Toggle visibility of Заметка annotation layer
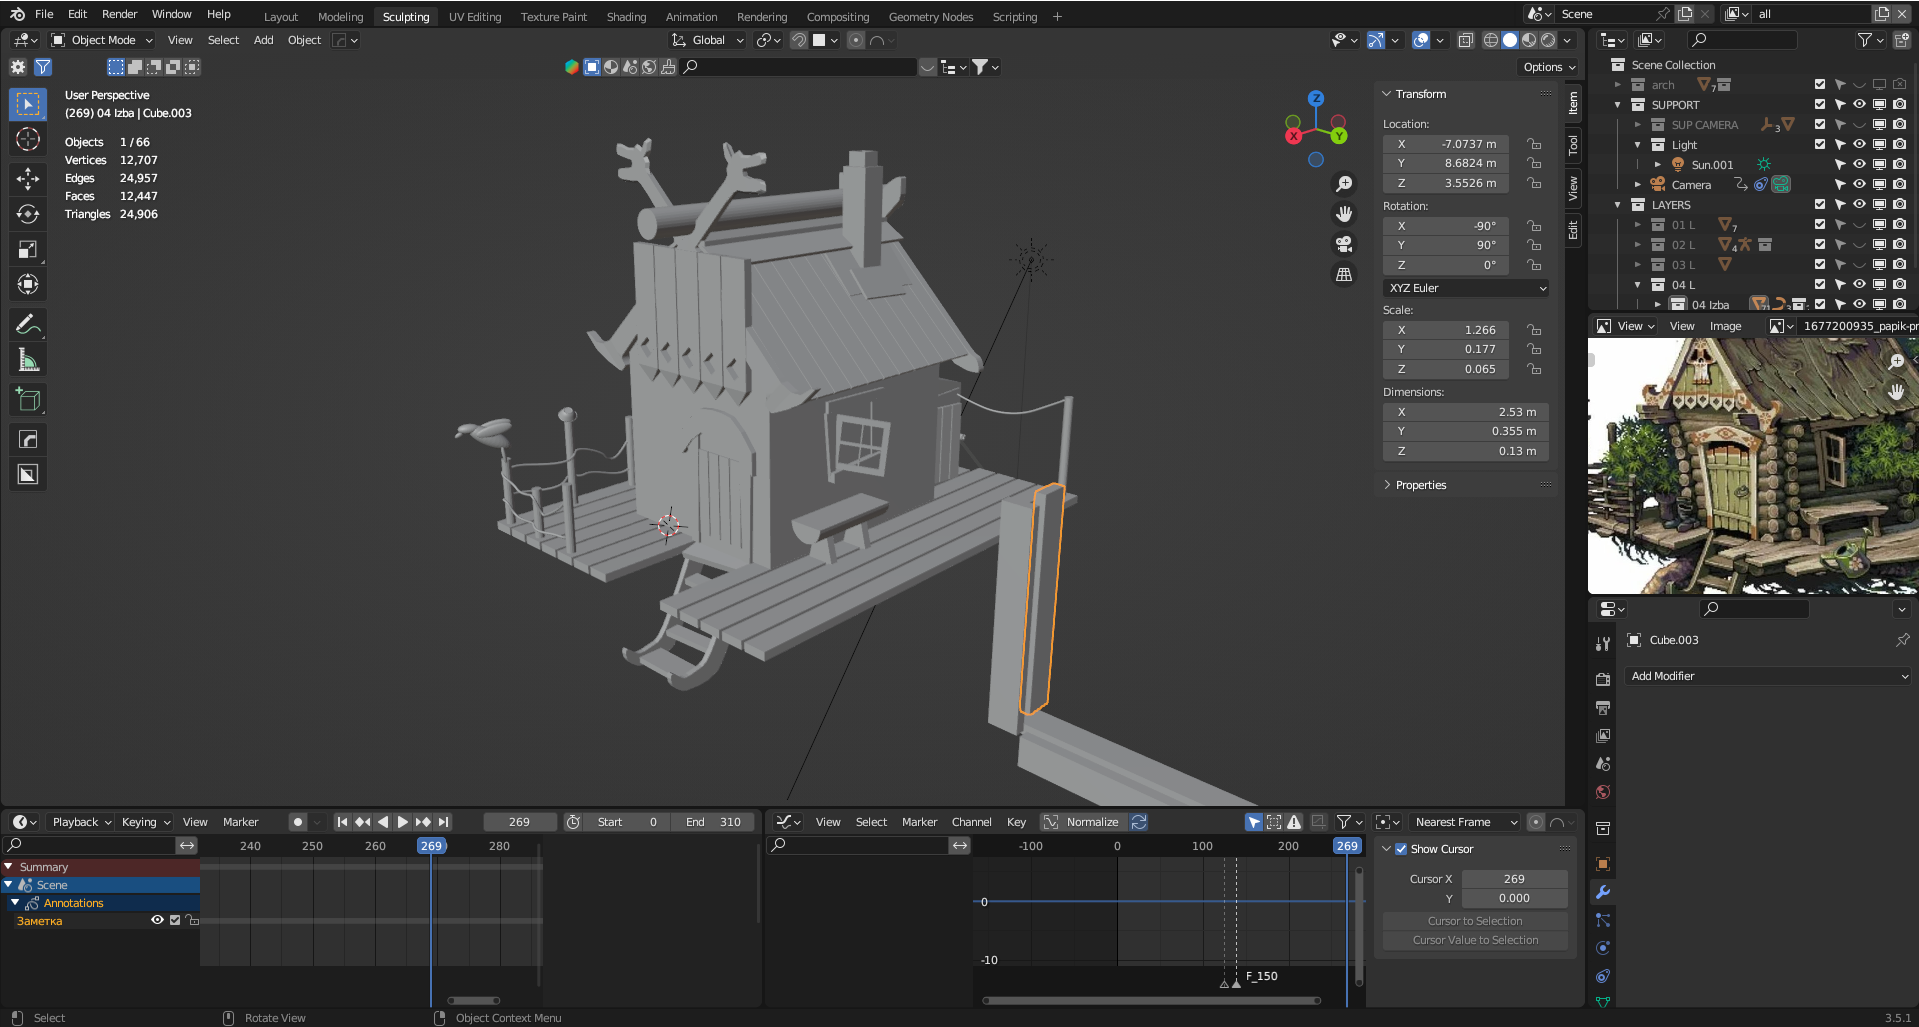This screenshot has height=1027, width=1919. point(157,921)
